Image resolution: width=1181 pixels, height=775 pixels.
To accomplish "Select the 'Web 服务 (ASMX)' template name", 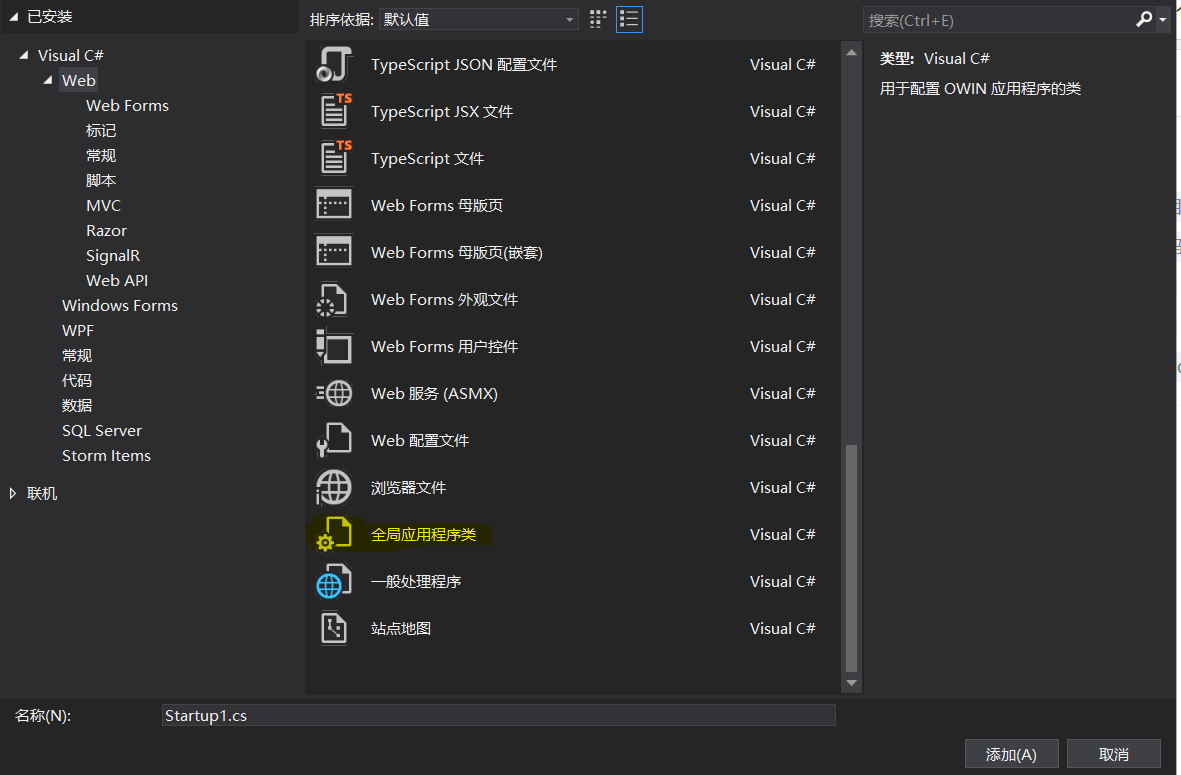I will point(435,393).
